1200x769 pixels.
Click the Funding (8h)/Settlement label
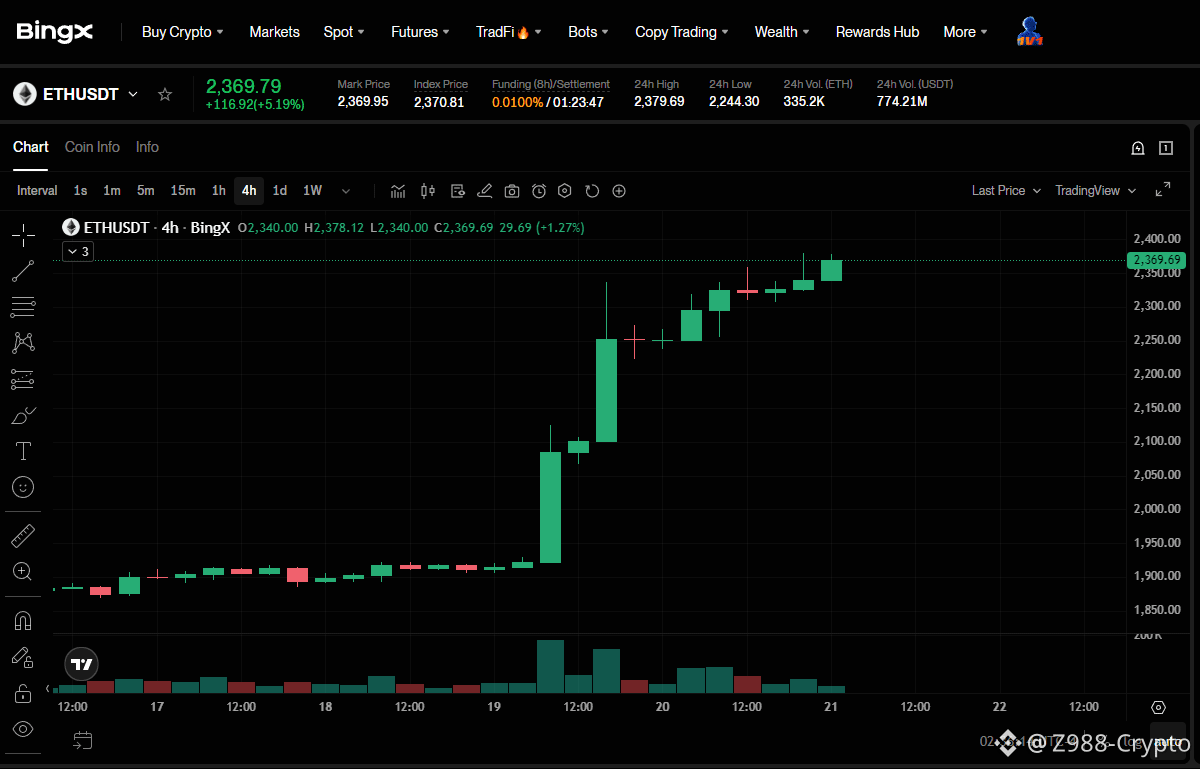551,84
